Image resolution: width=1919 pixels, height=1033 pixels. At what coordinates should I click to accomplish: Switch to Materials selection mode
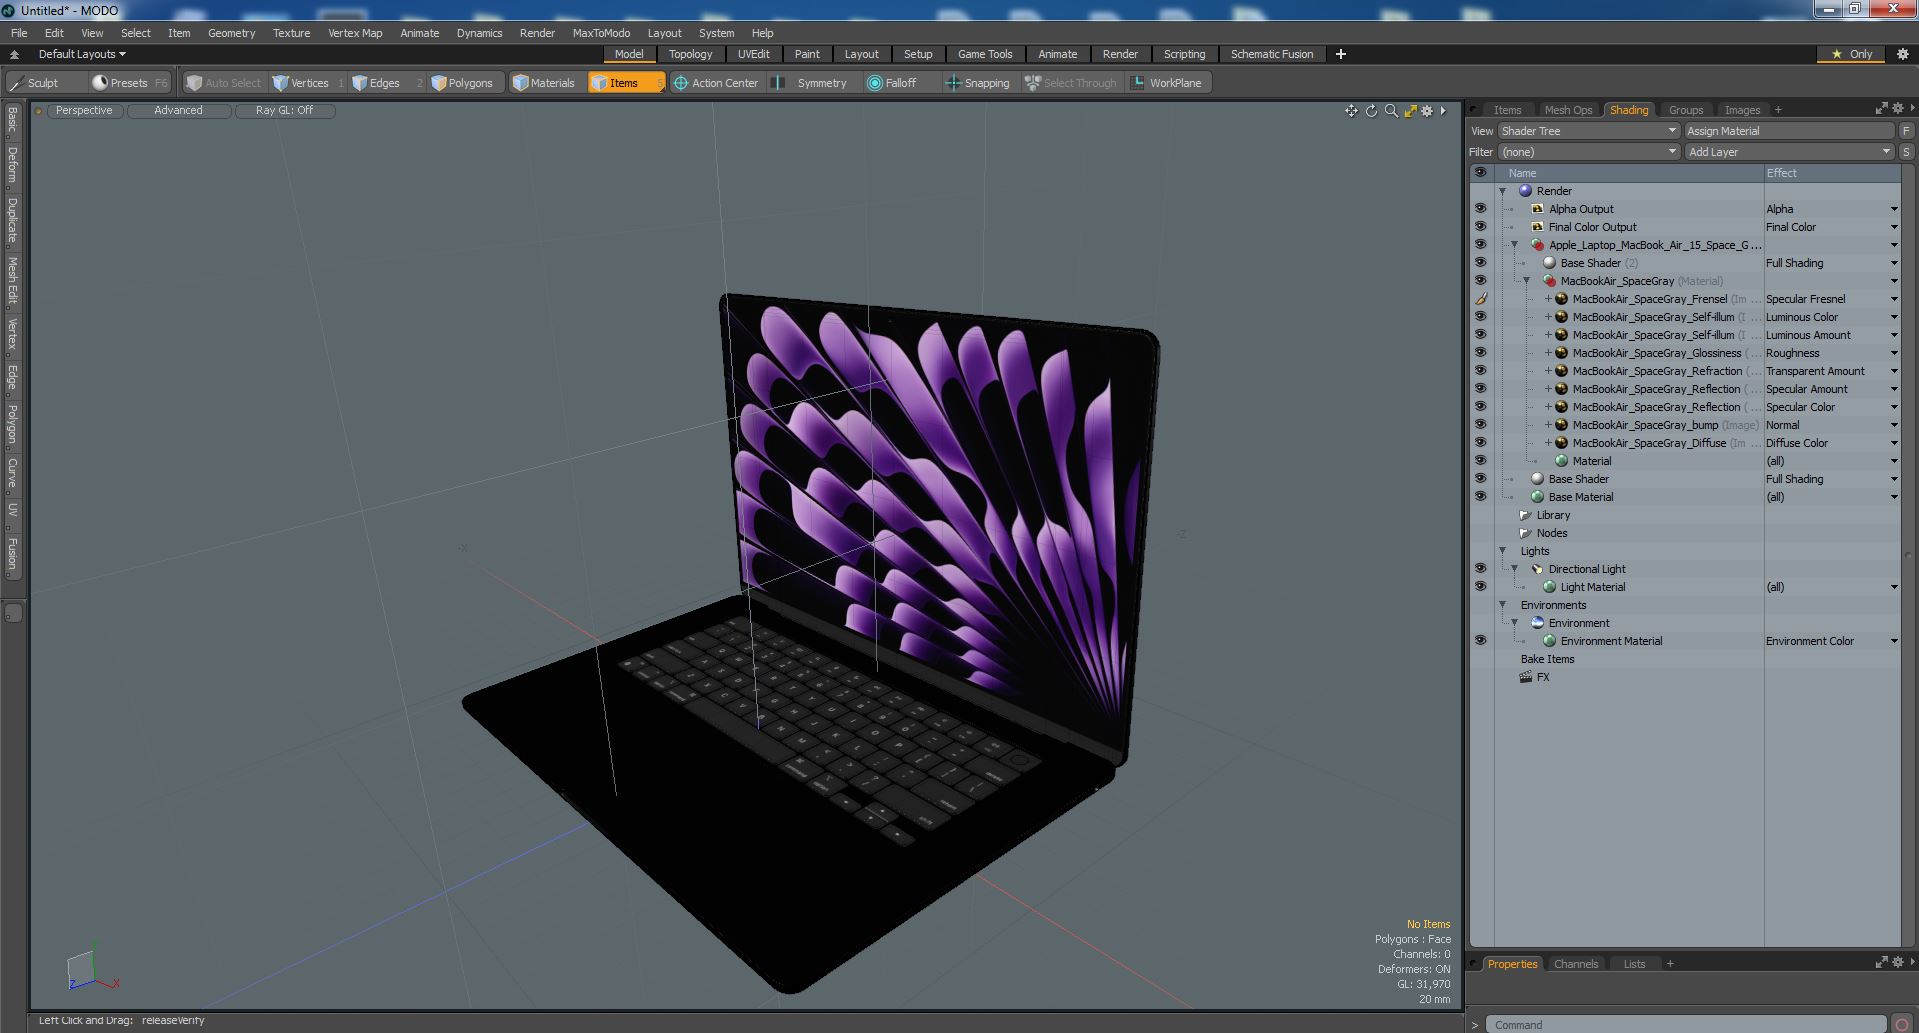click(x=544, y=83)
